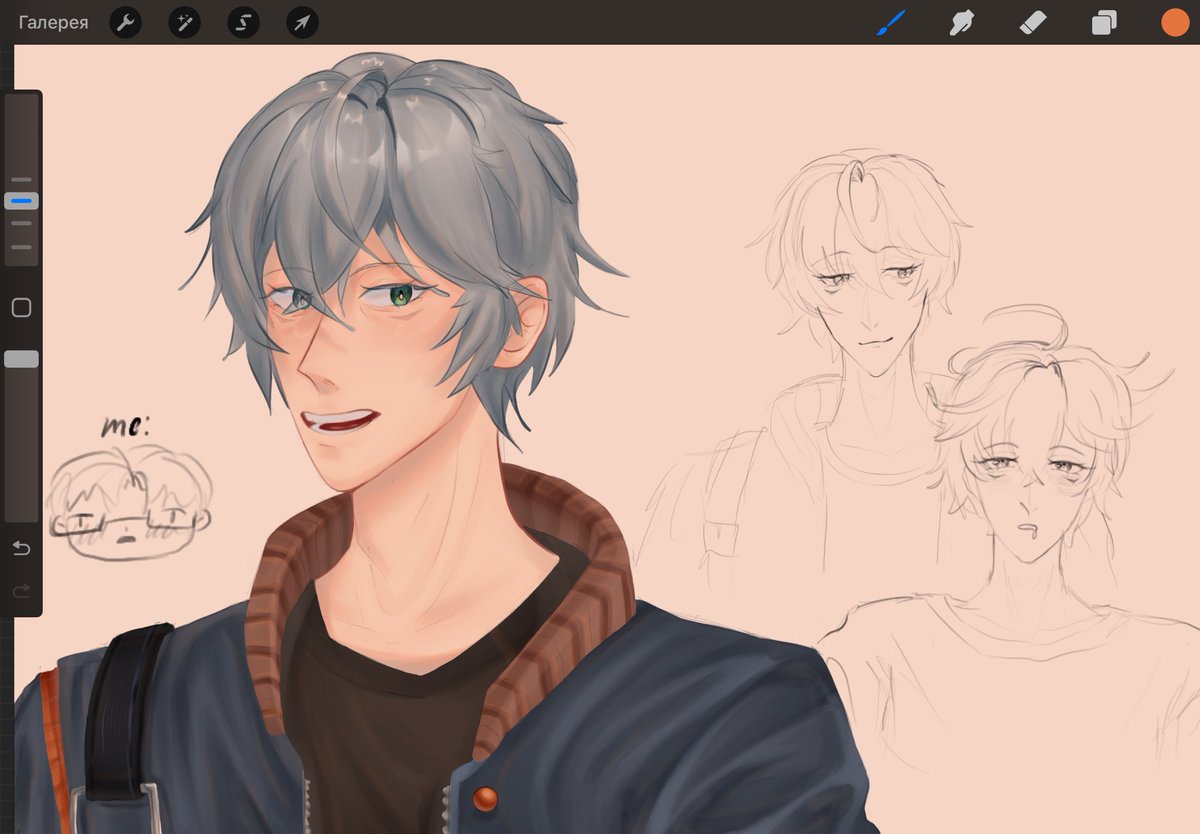Select the Smudge tool
Screen dimensions: 1200x834
[x=961, y=22]
